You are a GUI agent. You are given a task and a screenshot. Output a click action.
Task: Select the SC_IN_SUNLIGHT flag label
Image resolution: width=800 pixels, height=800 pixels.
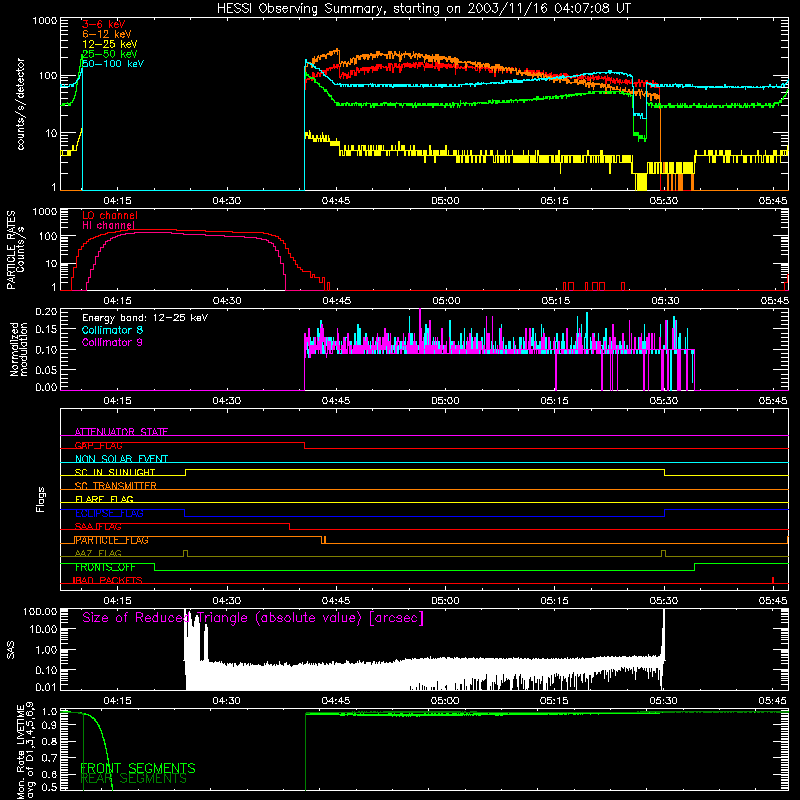pos(115,472)
